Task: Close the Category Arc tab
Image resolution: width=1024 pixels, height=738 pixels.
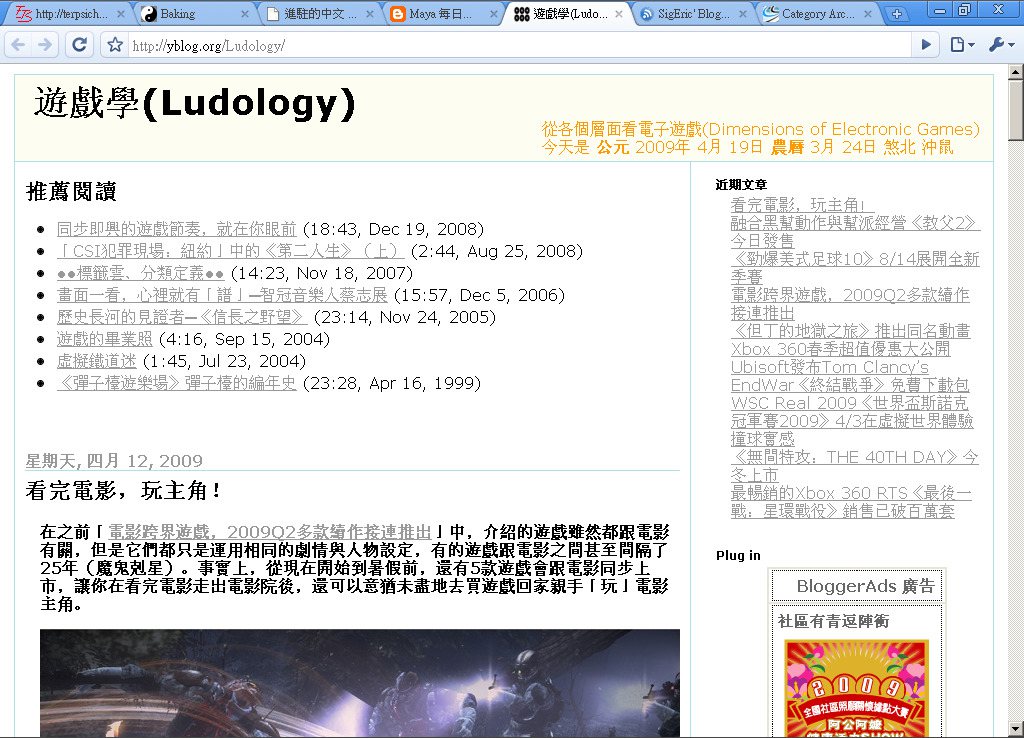Action: (868, 14)
